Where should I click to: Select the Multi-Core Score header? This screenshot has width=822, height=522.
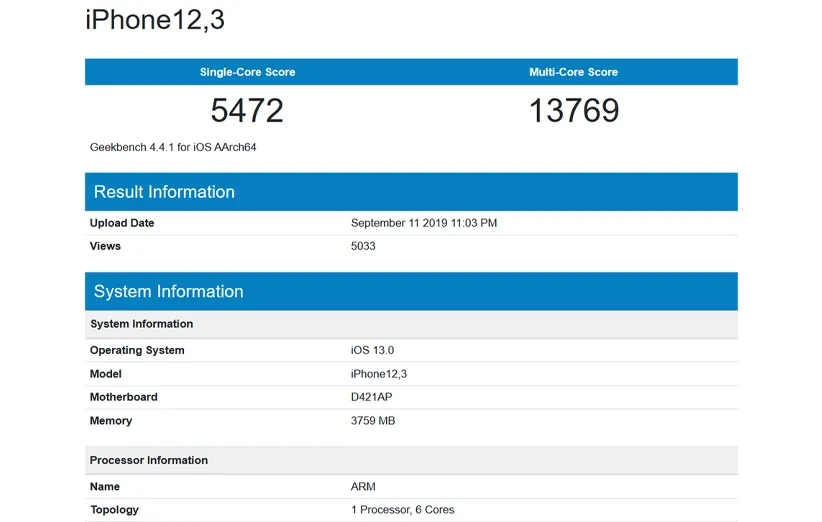[573, 72]
